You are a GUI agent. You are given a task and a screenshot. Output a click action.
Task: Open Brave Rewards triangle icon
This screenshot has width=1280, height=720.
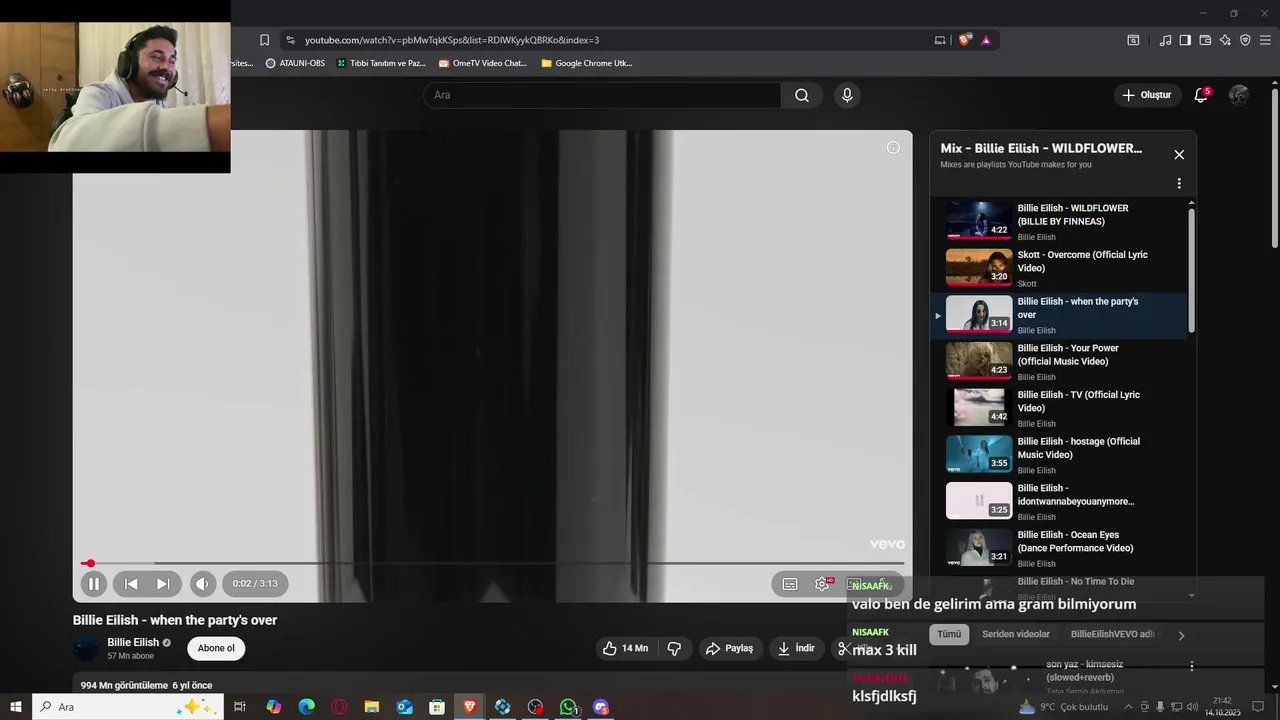click(986, 40)
